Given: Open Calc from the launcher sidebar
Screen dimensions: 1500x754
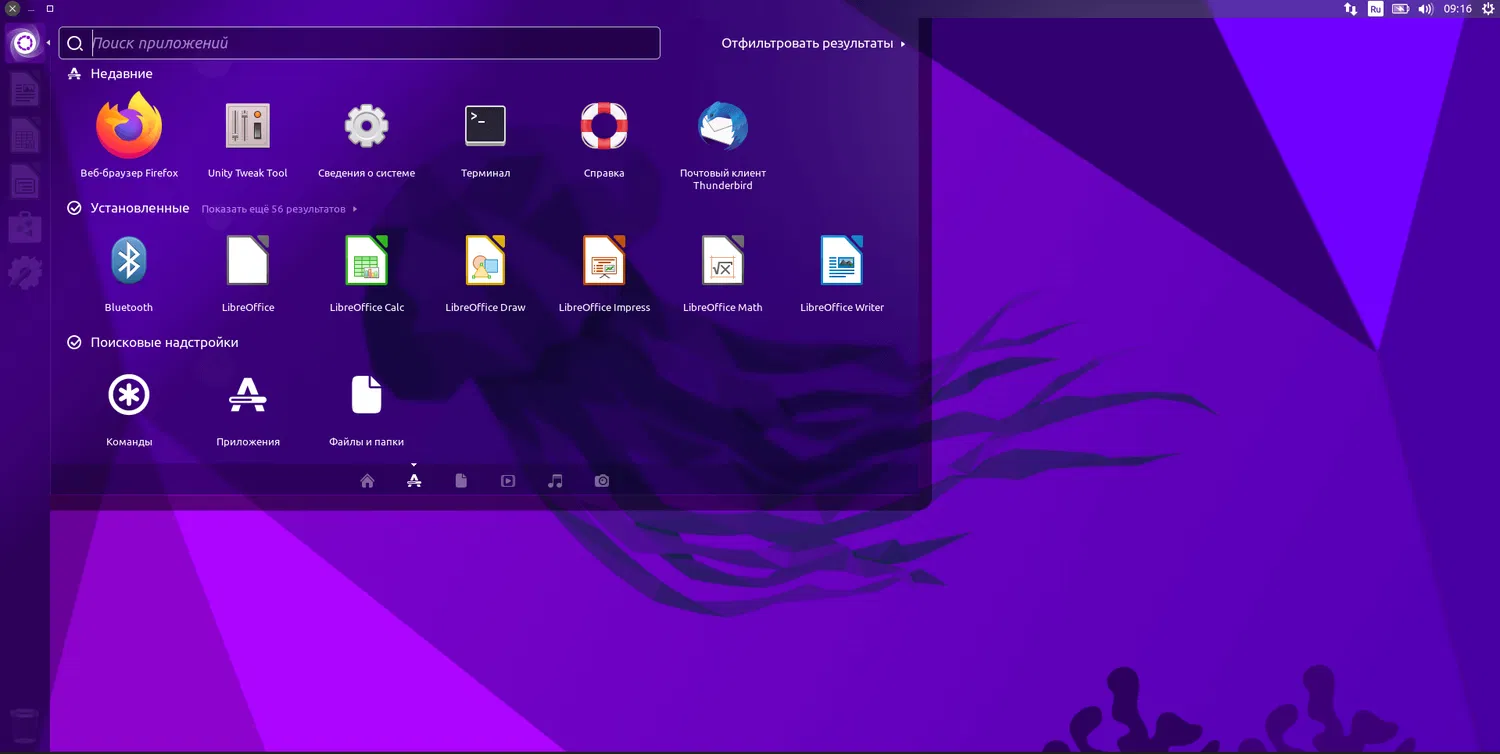Looking at the screenshot, I should [x=25, y=137].
